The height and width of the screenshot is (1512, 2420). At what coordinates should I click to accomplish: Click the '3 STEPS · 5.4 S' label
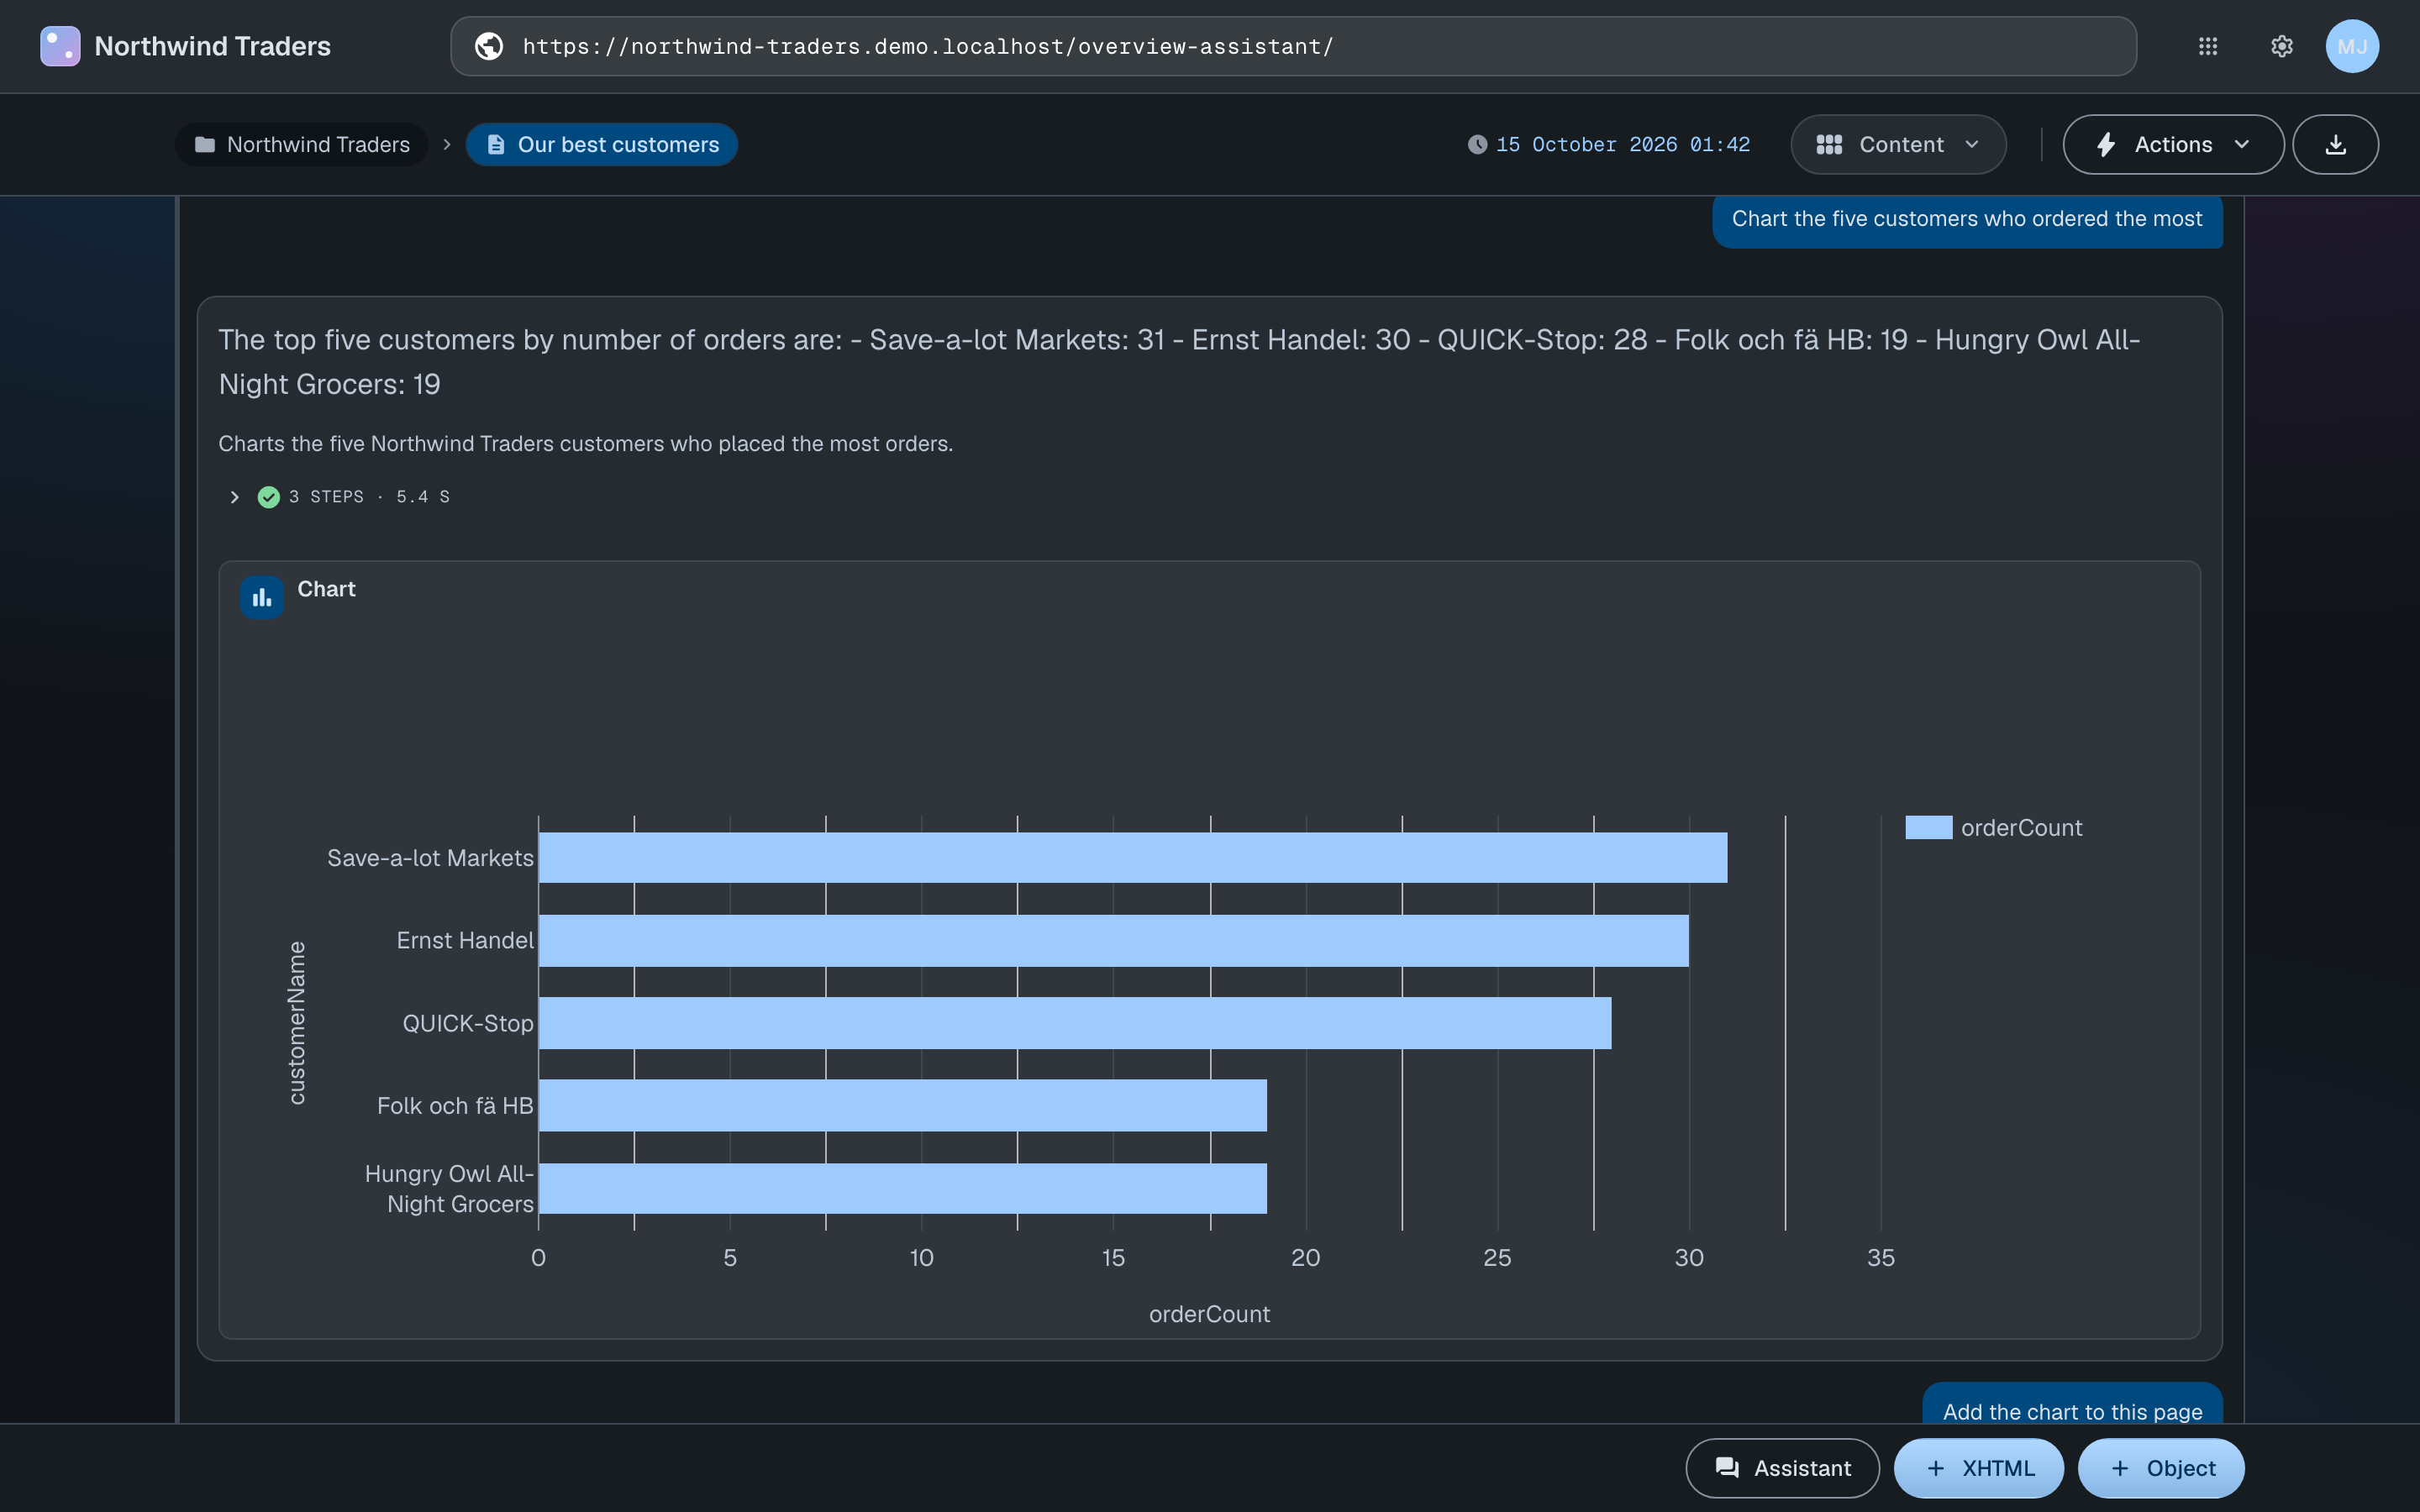[x=369, y=497]
